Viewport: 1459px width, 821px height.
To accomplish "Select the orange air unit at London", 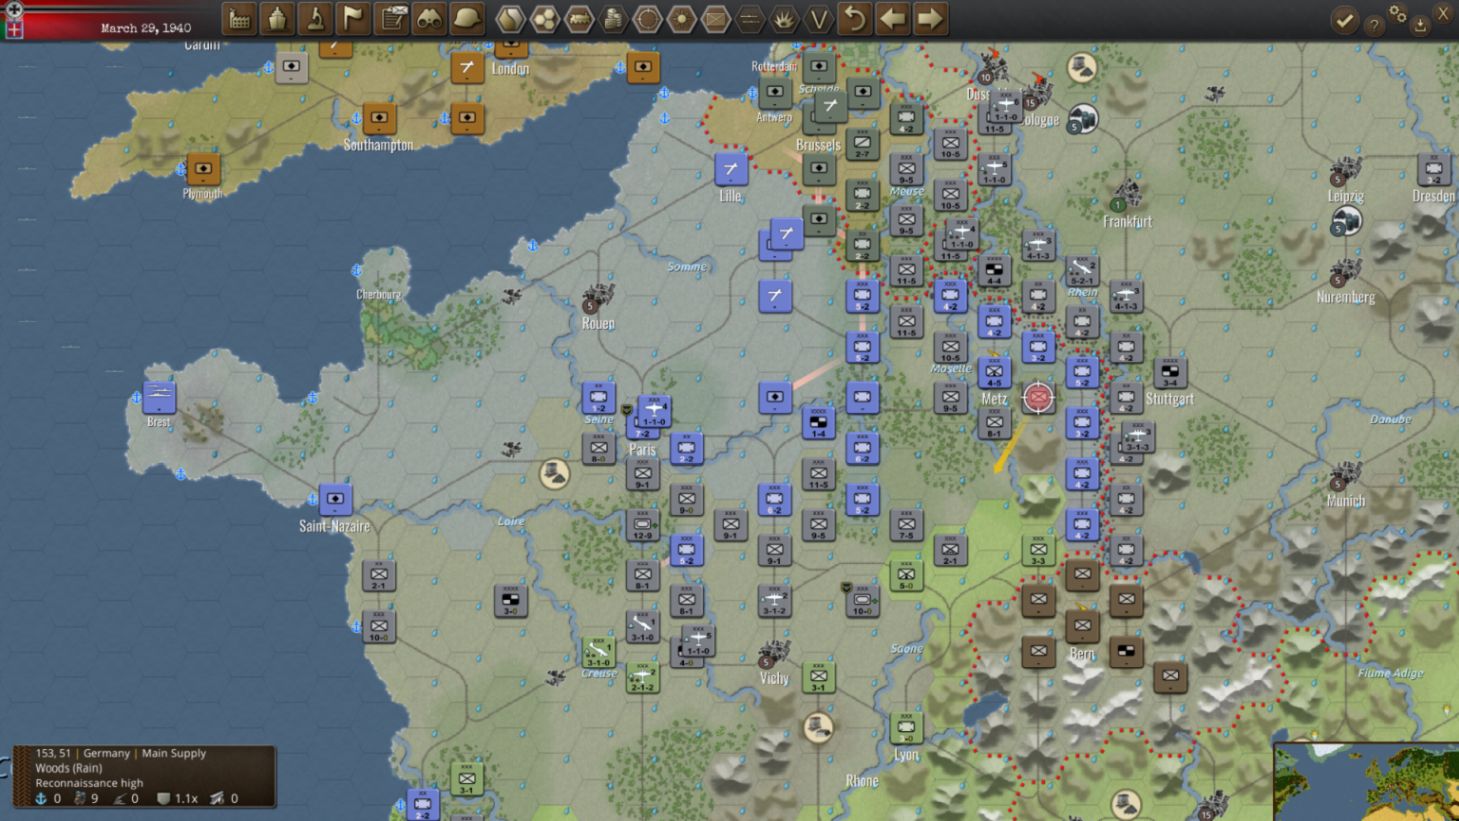I will (467, 68).
